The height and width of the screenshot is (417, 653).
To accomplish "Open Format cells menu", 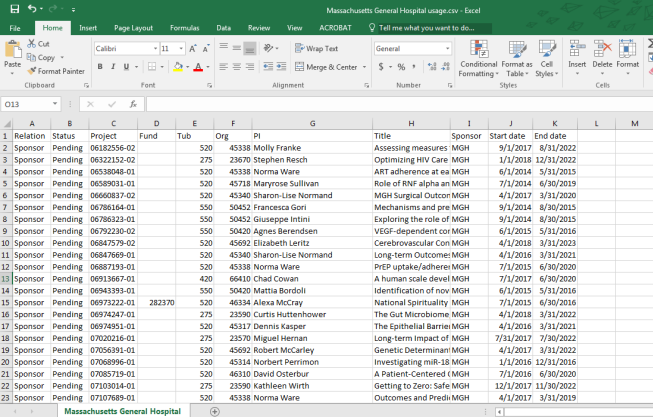I will tap(627, 57).
